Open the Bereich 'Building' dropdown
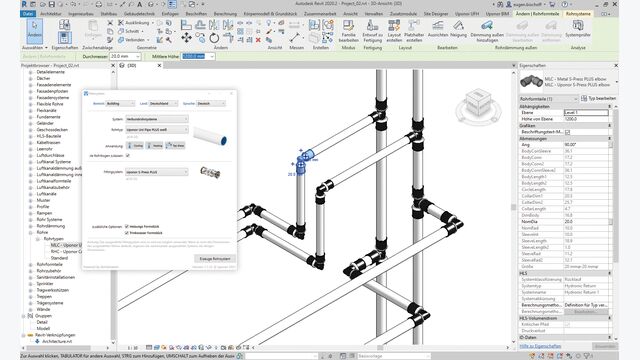This screenshot has width=640, height=360. click(x=120, y=104)
